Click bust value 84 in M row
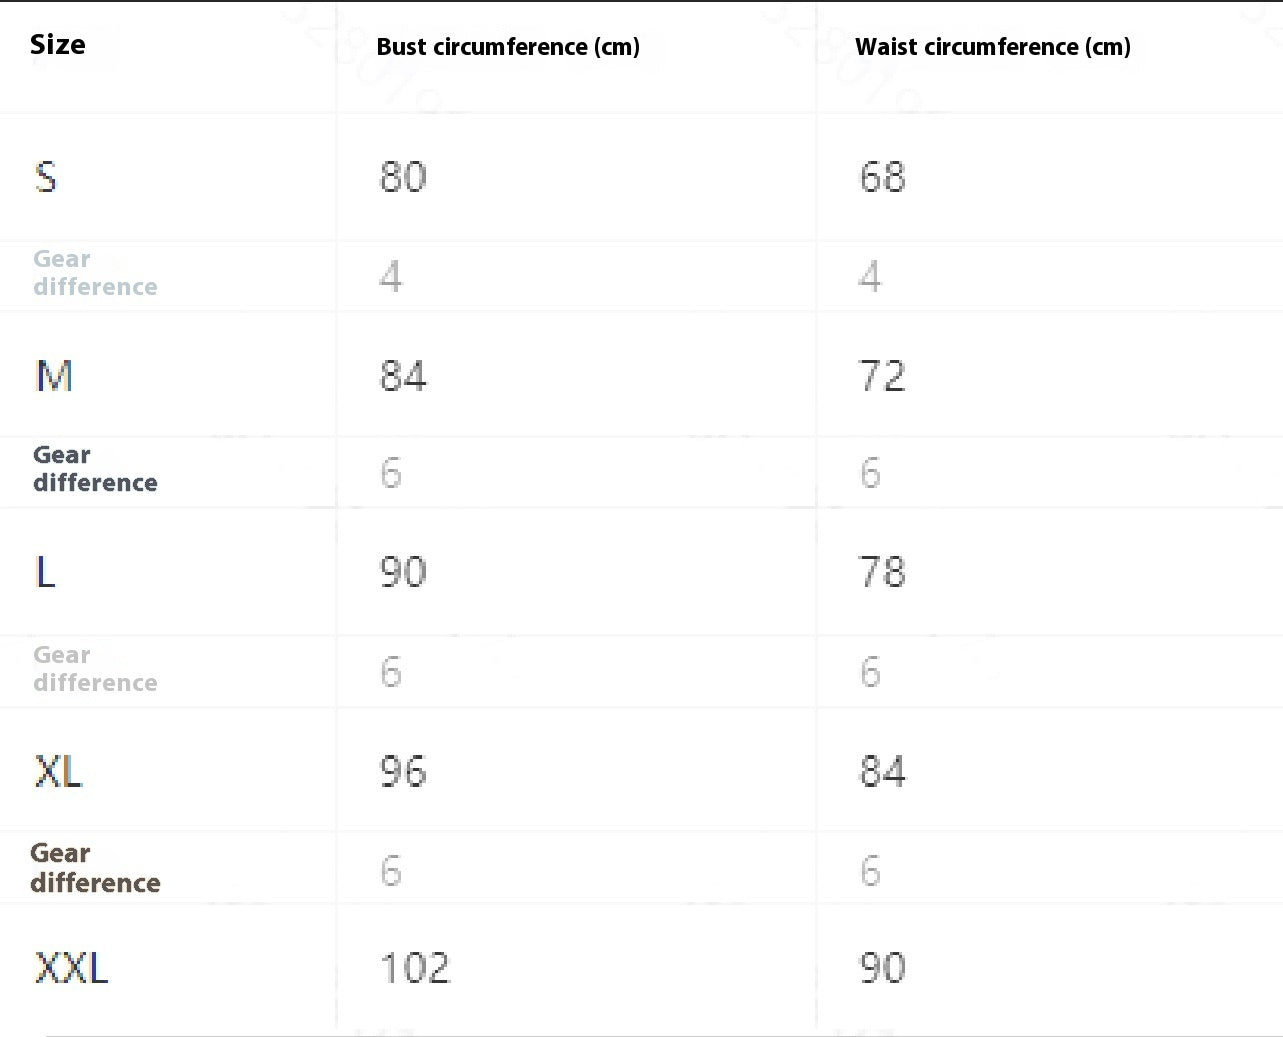This screenshot has width=1283, height=1037. point(403,377)
